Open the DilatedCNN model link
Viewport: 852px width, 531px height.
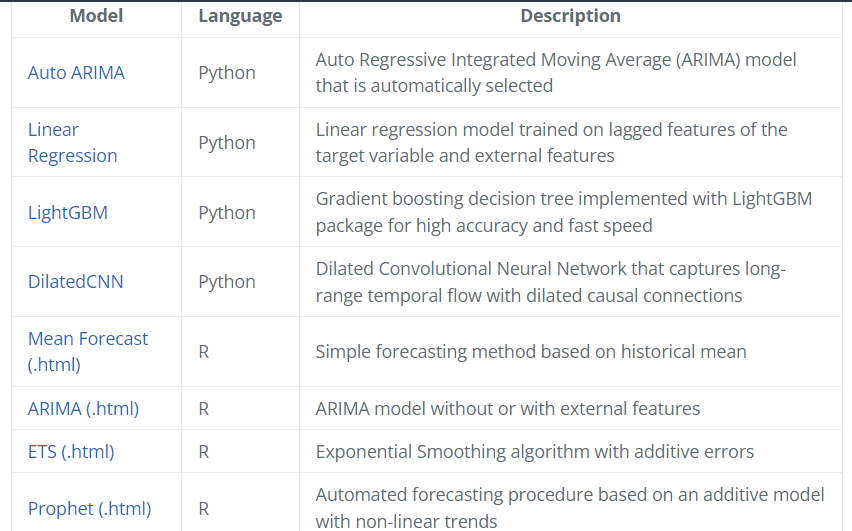[75, 281]
